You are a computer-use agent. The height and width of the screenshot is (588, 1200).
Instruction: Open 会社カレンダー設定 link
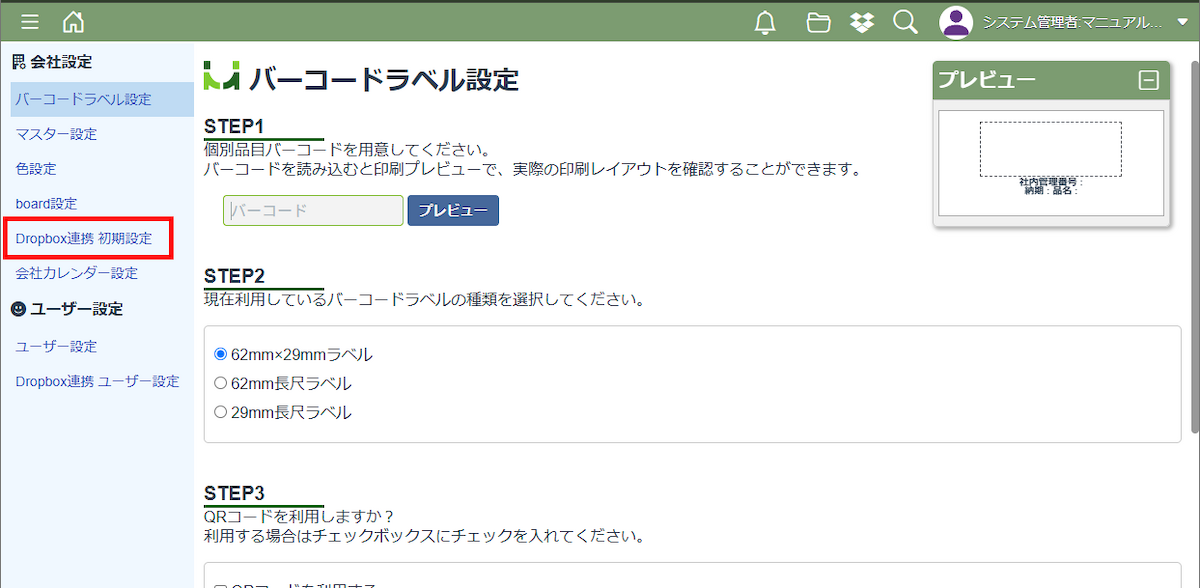(x=77, y=273)
